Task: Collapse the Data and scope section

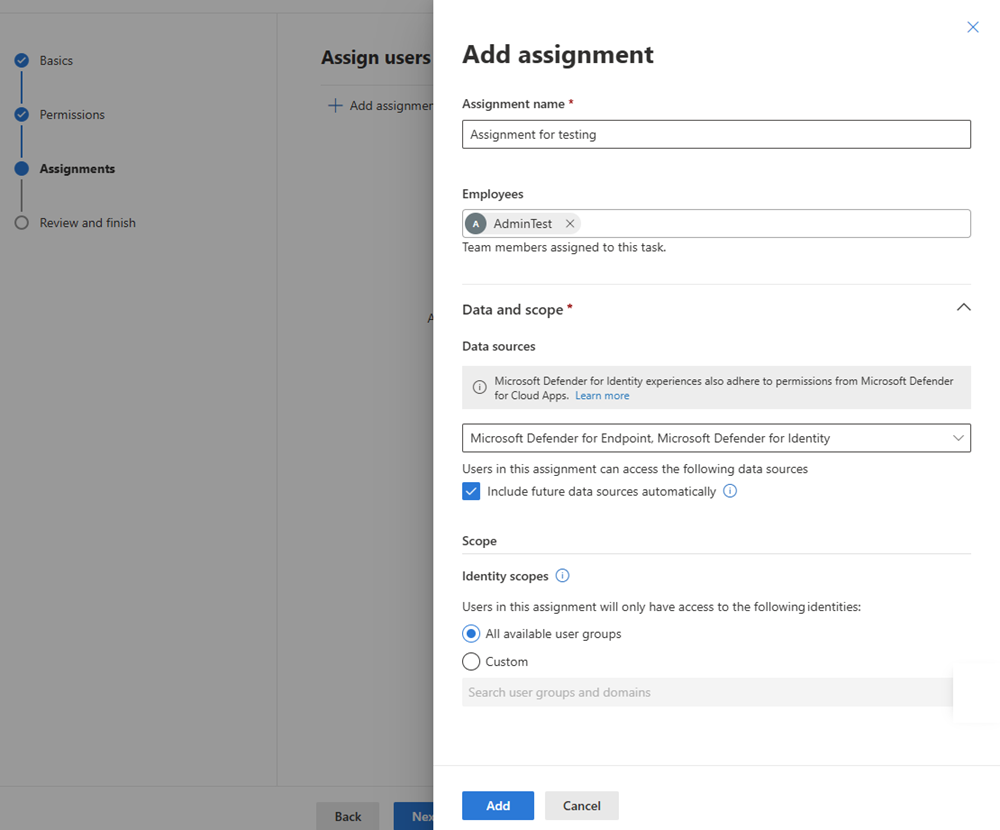Action: coord(964,308)
